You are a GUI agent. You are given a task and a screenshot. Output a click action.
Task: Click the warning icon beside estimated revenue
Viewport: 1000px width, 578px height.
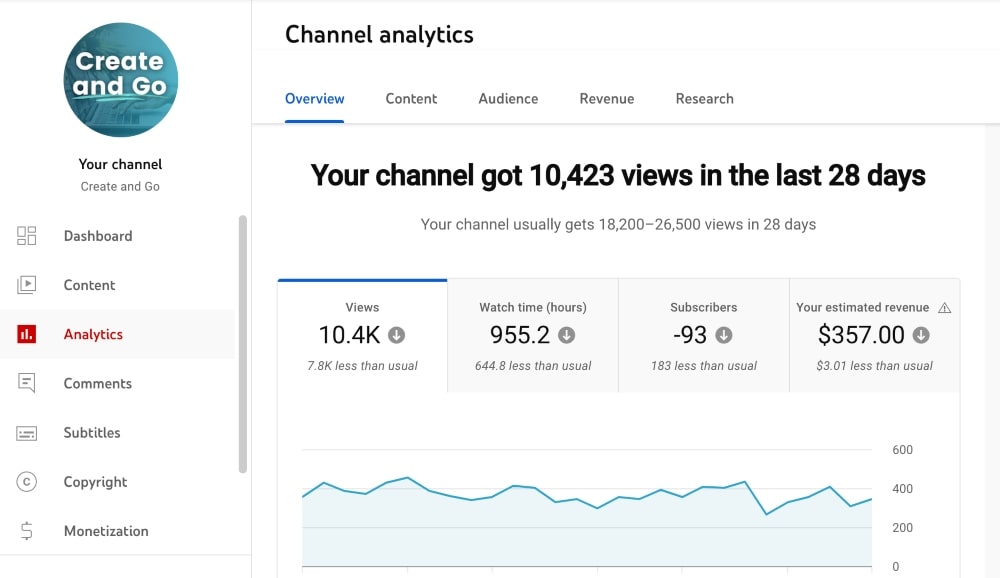945,307
